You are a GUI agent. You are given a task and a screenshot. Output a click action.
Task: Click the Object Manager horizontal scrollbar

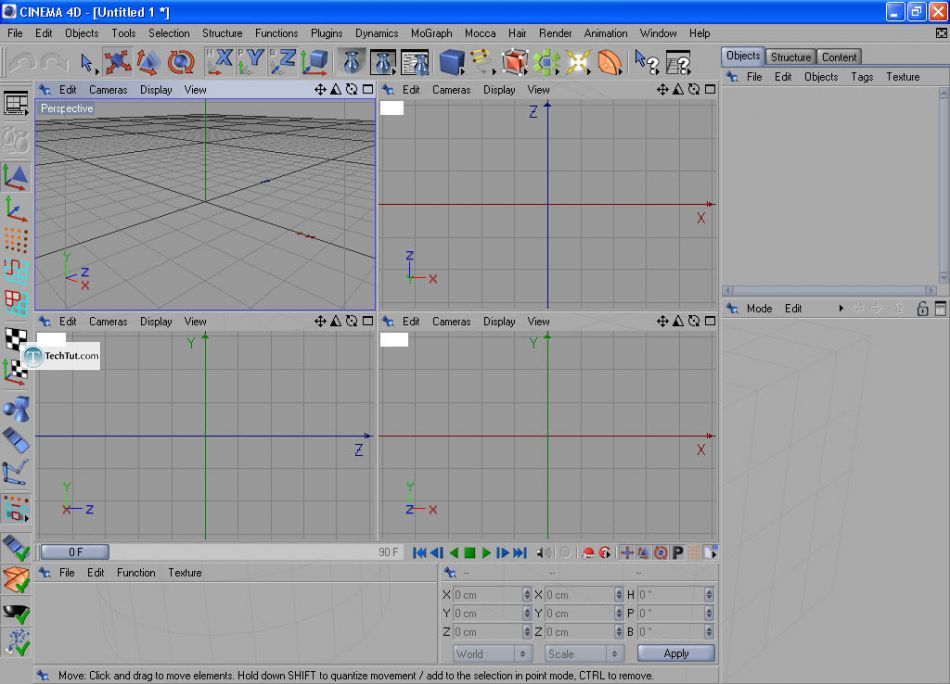[x=829, y=291]
